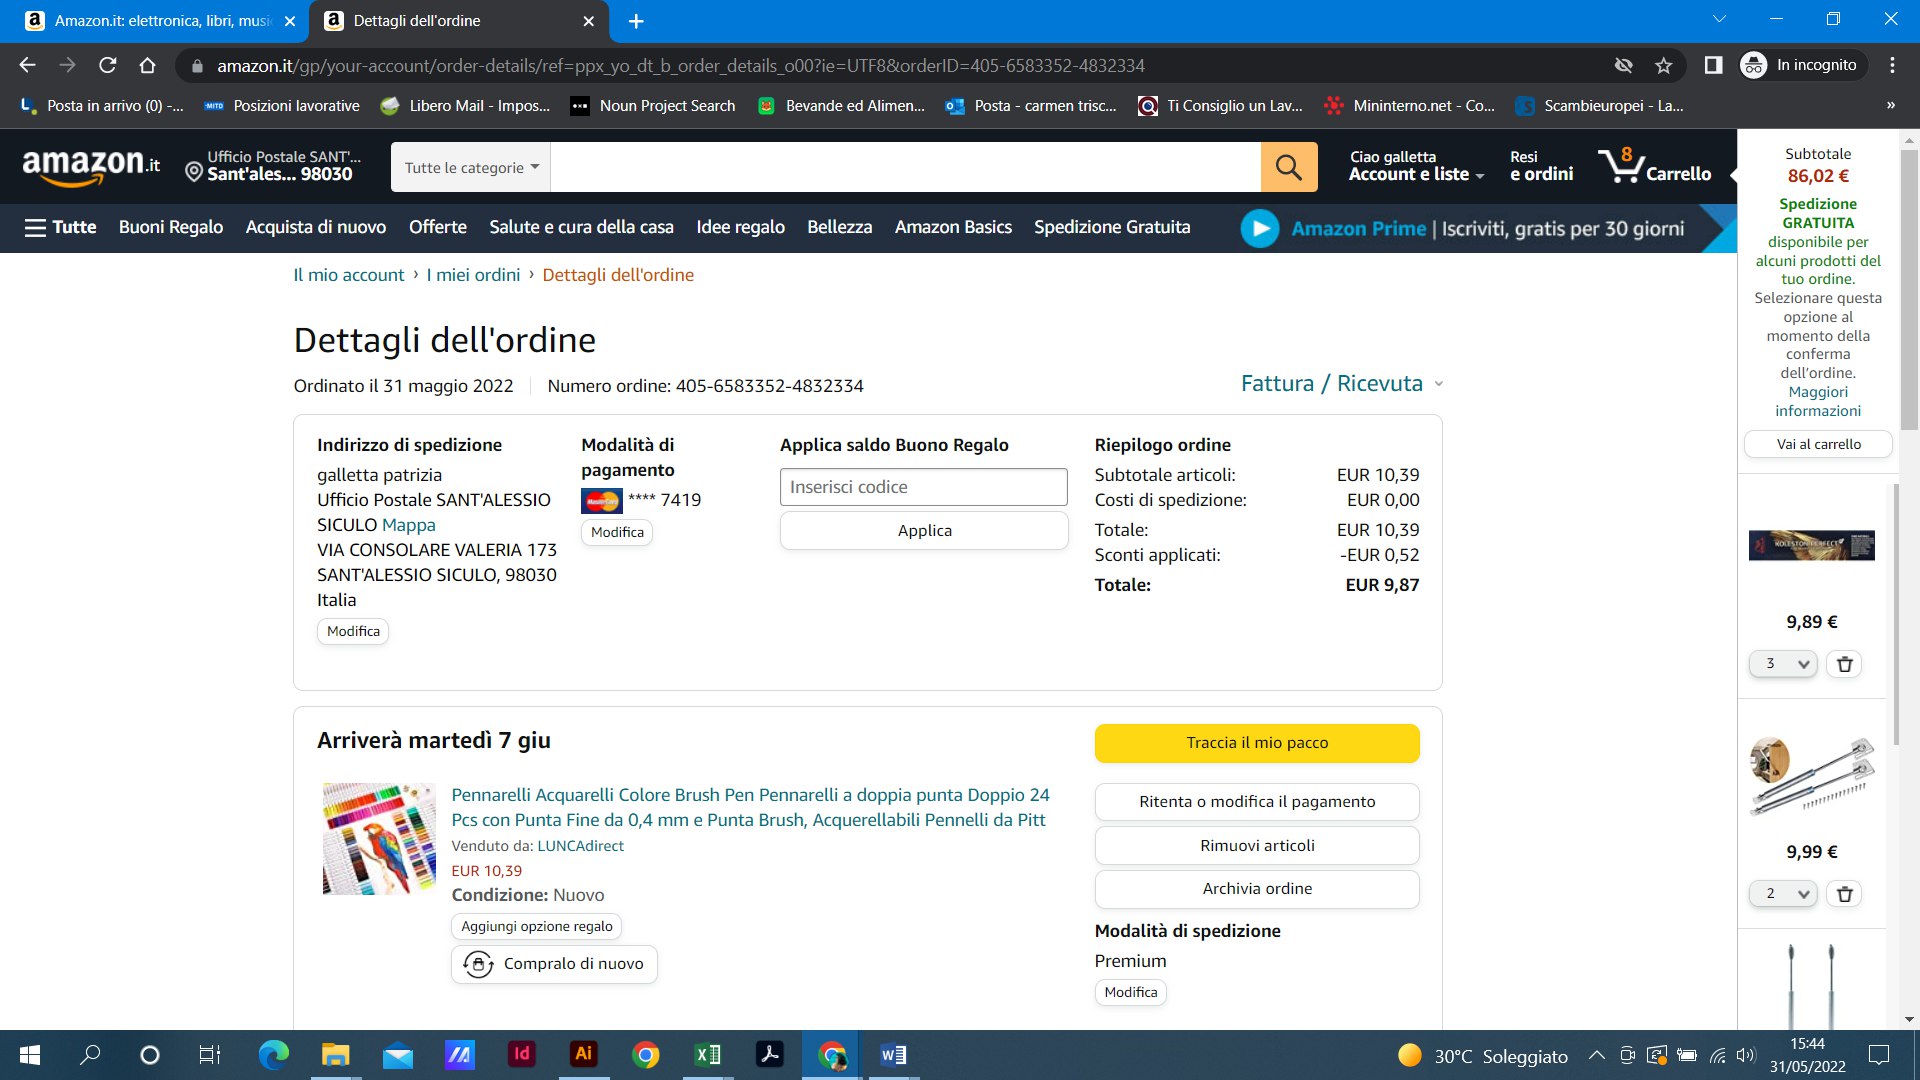
Task: Delete the 9,89 € cart item
Action: pyautogui.click(x=1844, y=664)
